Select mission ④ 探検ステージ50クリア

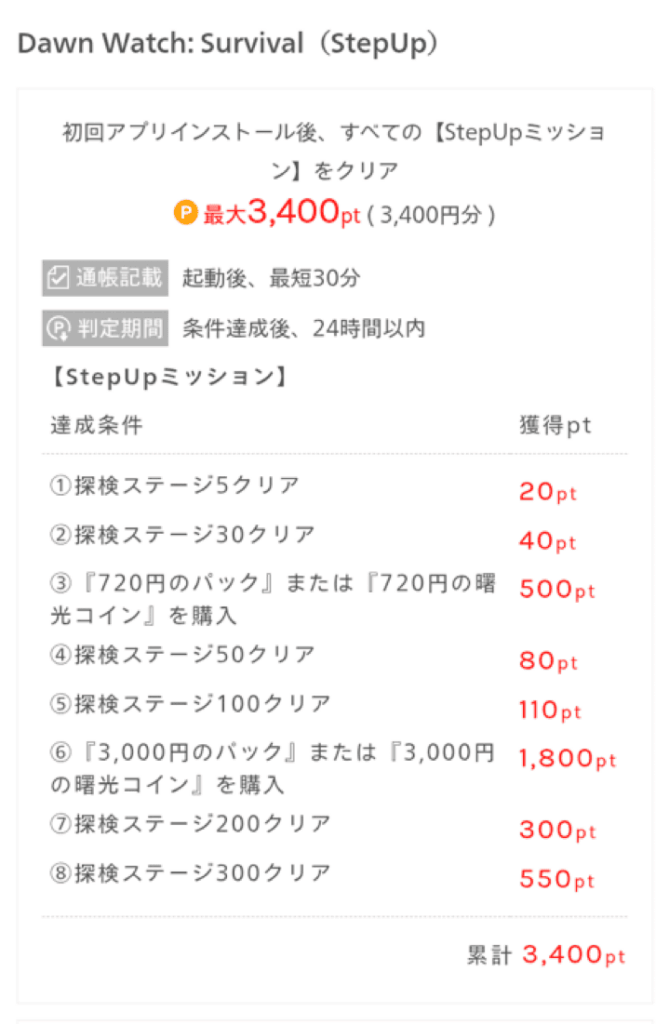183,655
